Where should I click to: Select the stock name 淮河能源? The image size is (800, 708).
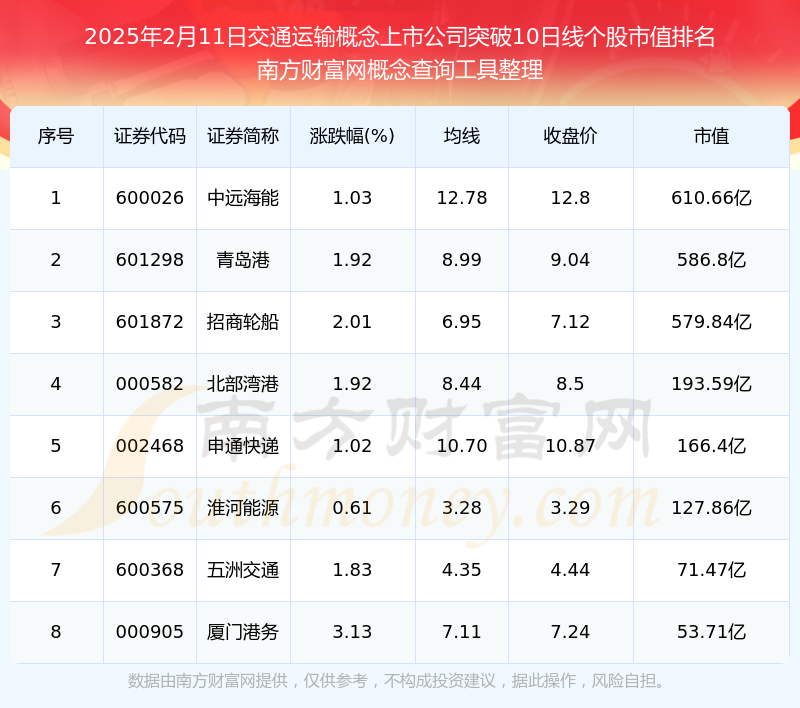(x=243, y=508)
